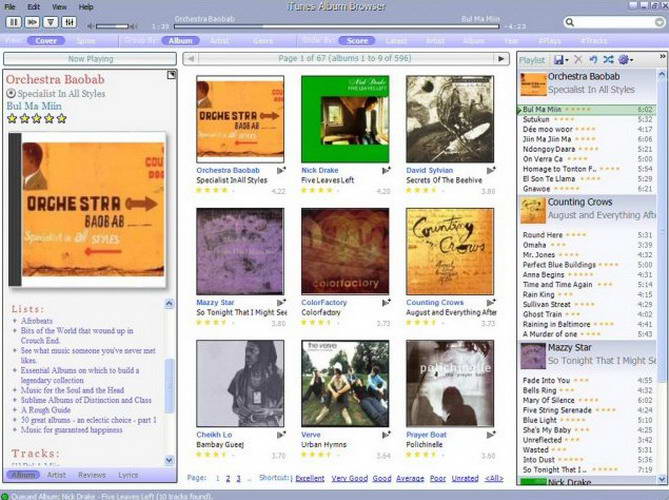Order by Latest toggle
This screenshot has width=669, height=500.
pos(396,41)
